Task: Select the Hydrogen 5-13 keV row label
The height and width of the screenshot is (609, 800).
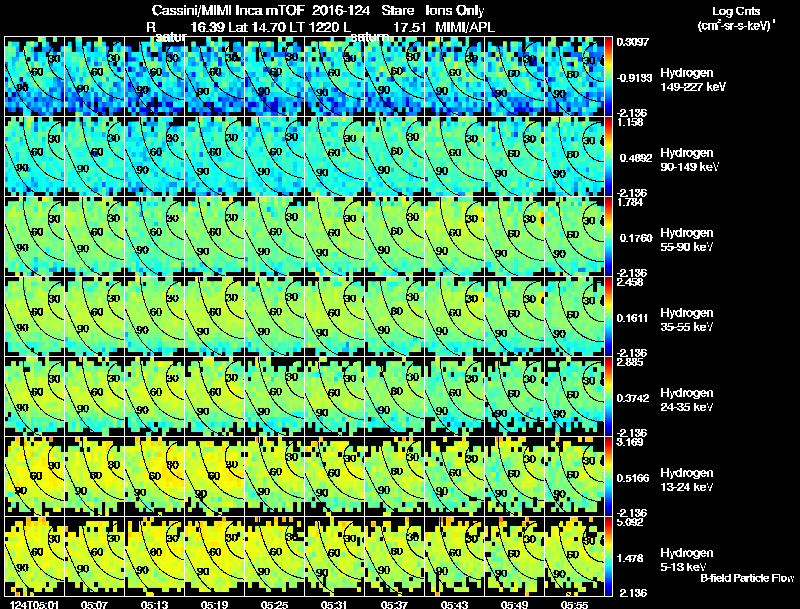Action: [x=687, y=560]
